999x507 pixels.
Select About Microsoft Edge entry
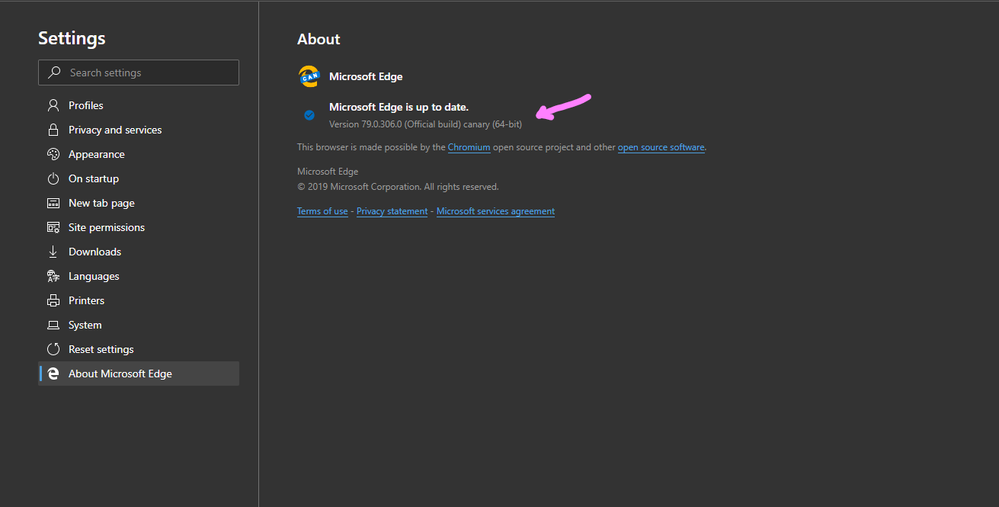click(139, 374)
